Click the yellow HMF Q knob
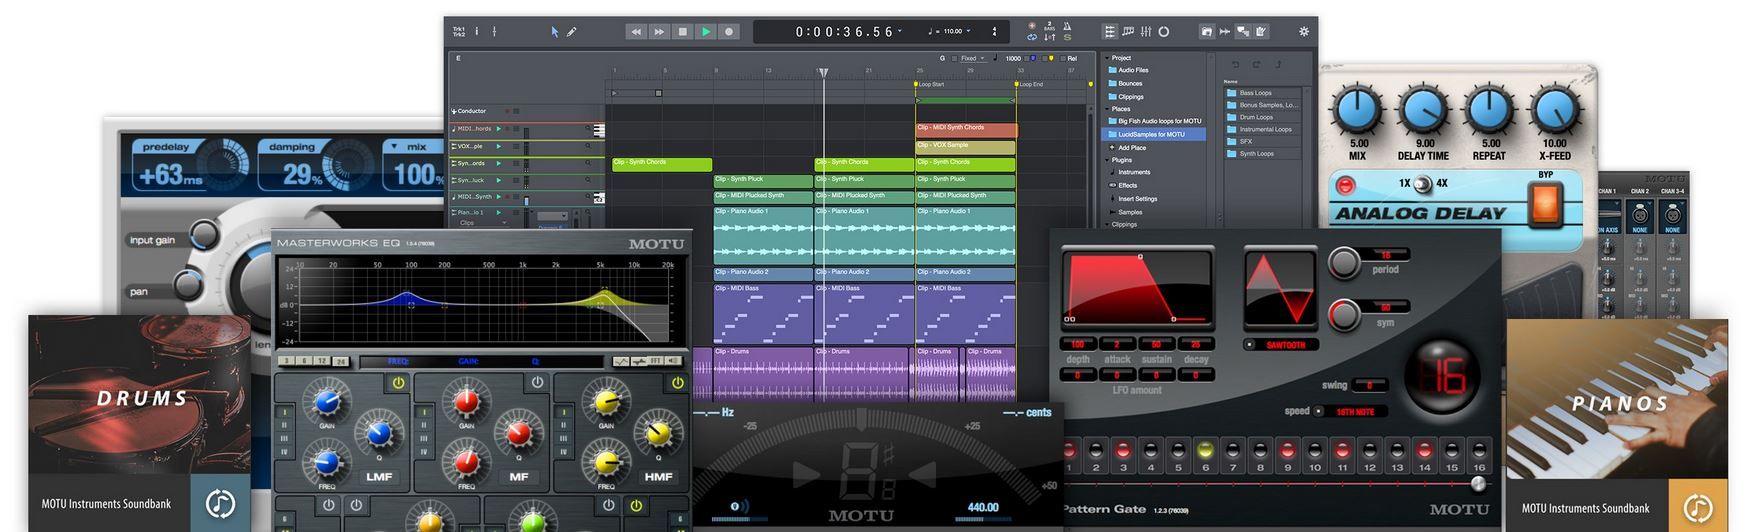The image size is (1760, 532). [657, 434]
